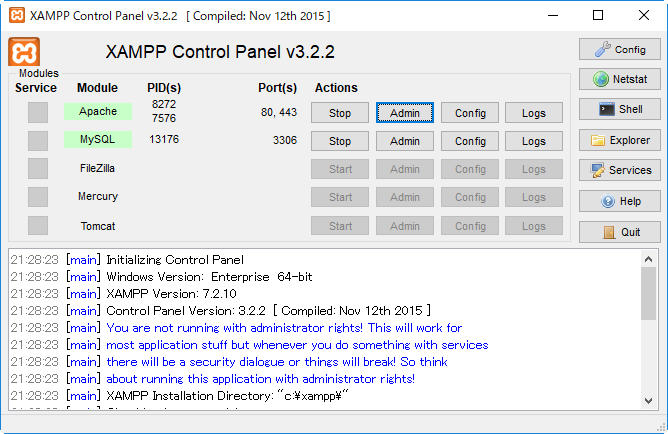Click Apache PID 8272
Viewport: 668px width, 434px height.
(x=164, y=104)
